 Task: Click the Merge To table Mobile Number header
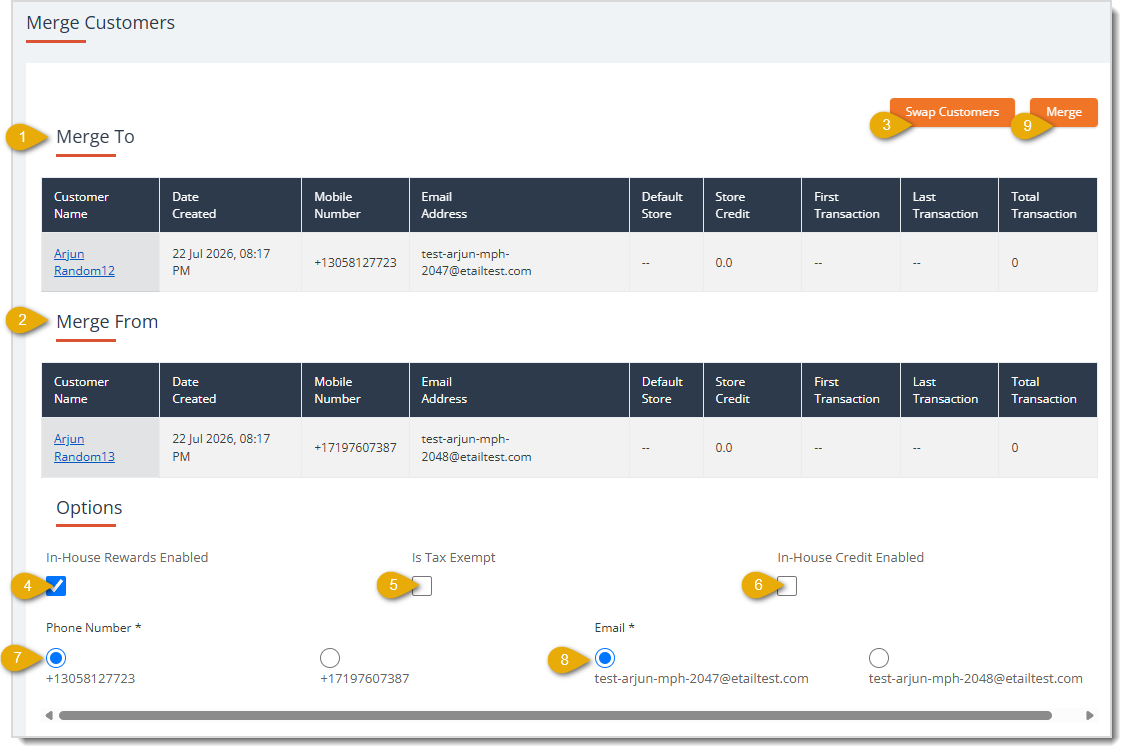click(x=355, y=205)
